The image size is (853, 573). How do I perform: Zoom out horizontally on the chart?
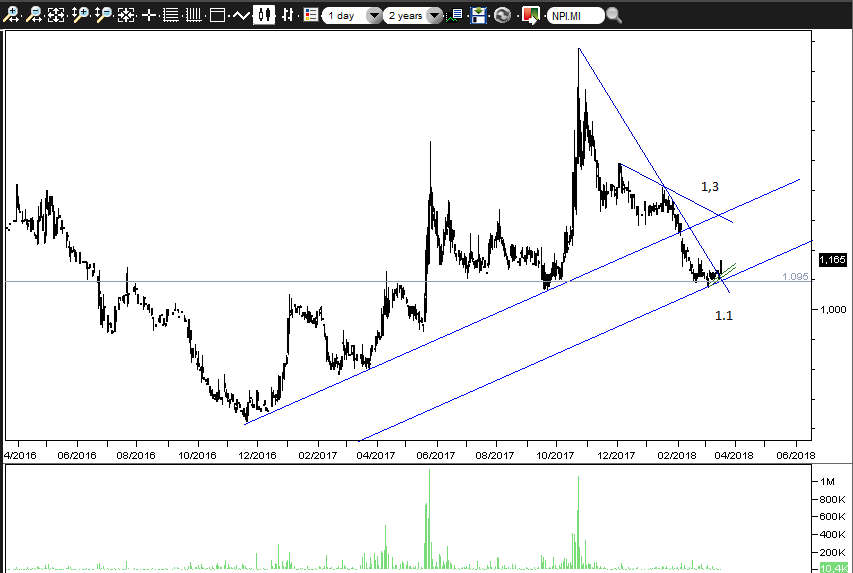tap(34, 15)
